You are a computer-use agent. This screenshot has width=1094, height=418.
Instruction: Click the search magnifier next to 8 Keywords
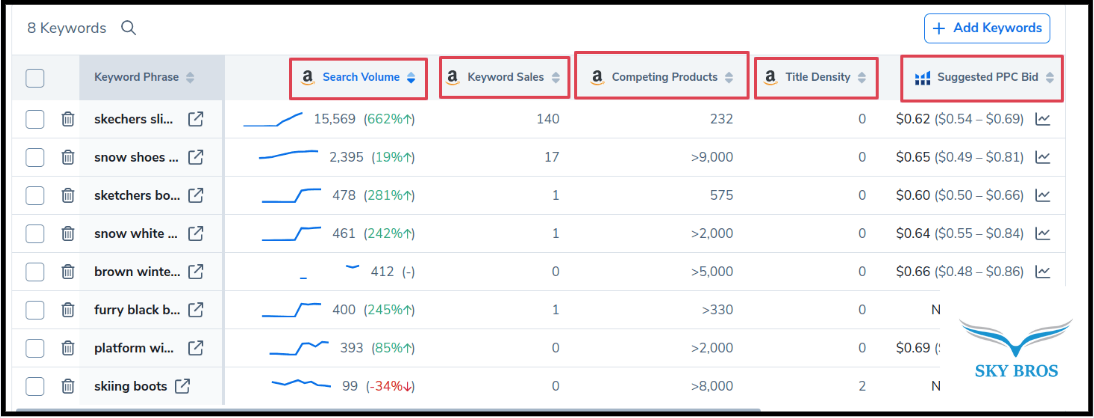click(128, 28)
